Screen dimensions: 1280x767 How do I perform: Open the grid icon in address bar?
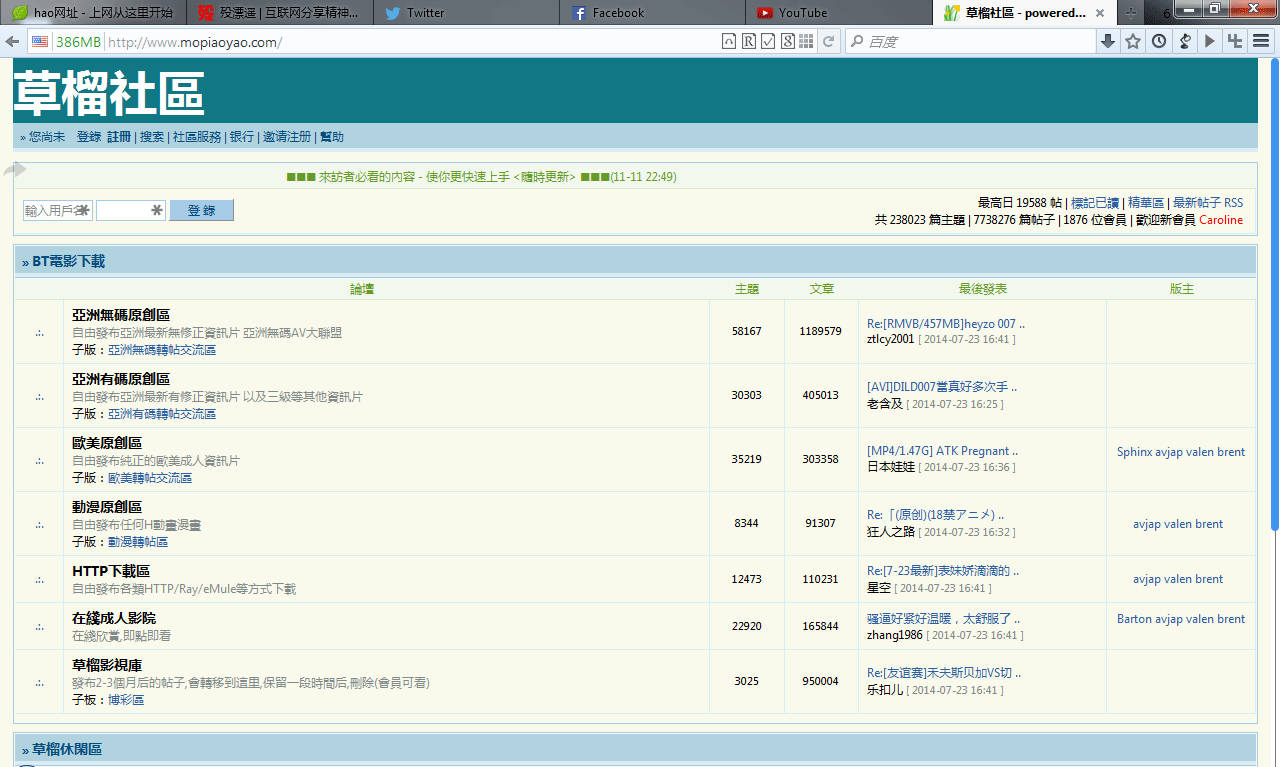pos(806,42)
